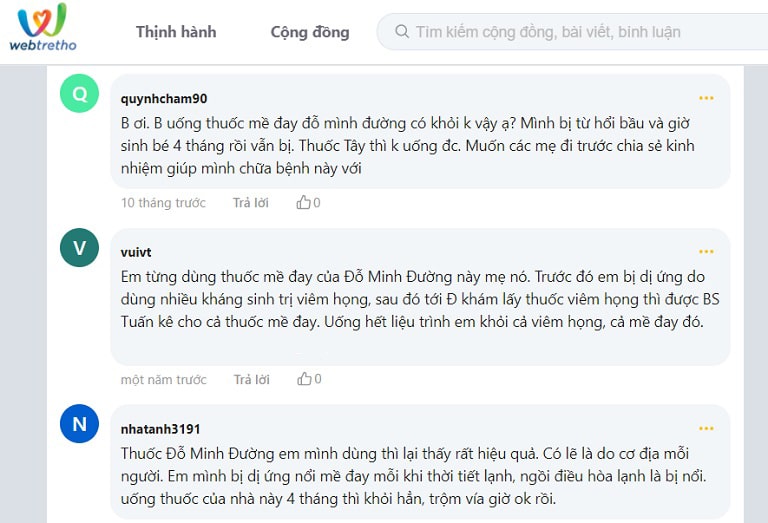
Task: Like quynhcham90's comment with thumbs-up
Action: 303,203
